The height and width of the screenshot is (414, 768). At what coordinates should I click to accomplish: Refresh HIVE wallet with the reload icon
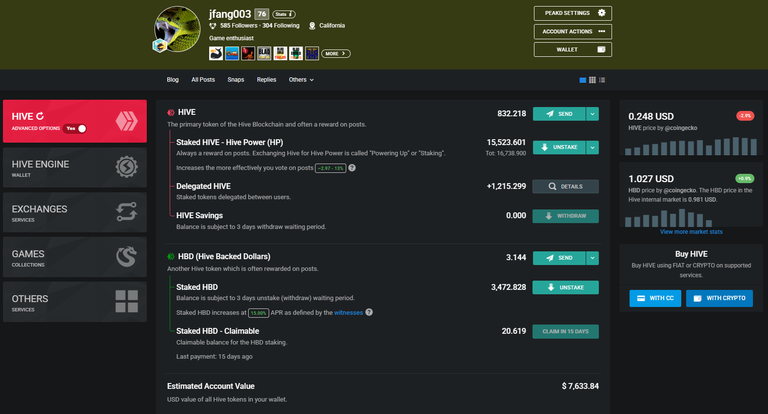[40, 116]
